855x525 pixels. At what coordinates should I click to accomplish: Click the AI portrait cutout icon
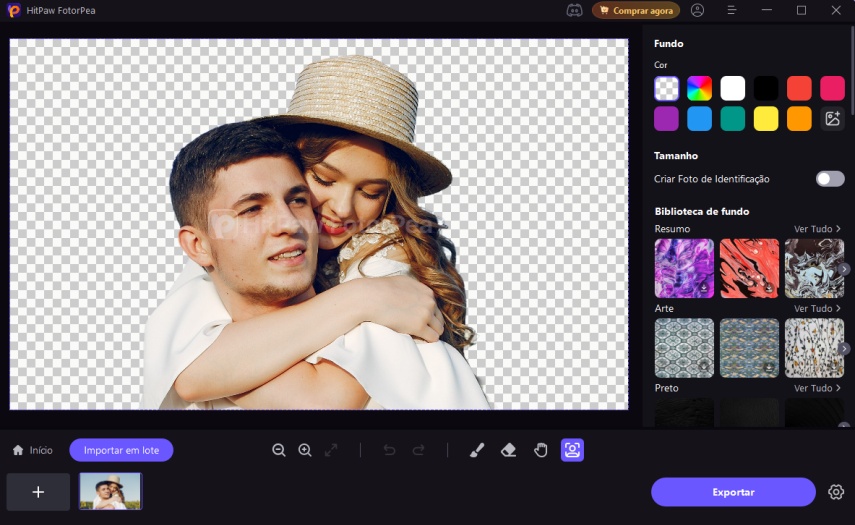click(x=572, y=450)
